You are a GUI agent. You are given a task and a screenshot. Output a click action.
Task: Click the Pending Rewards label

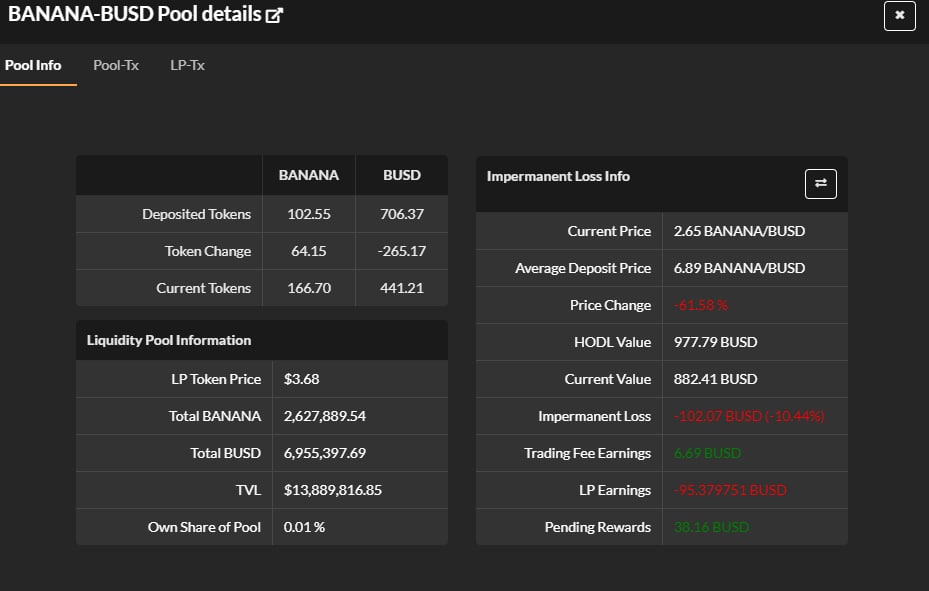(x=598, y=527)
